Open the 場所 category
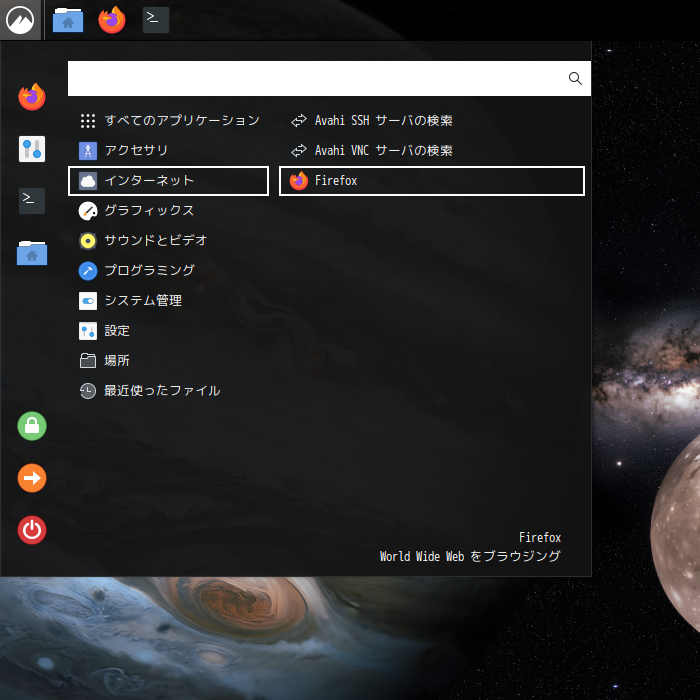 click(x=168, y=361)
